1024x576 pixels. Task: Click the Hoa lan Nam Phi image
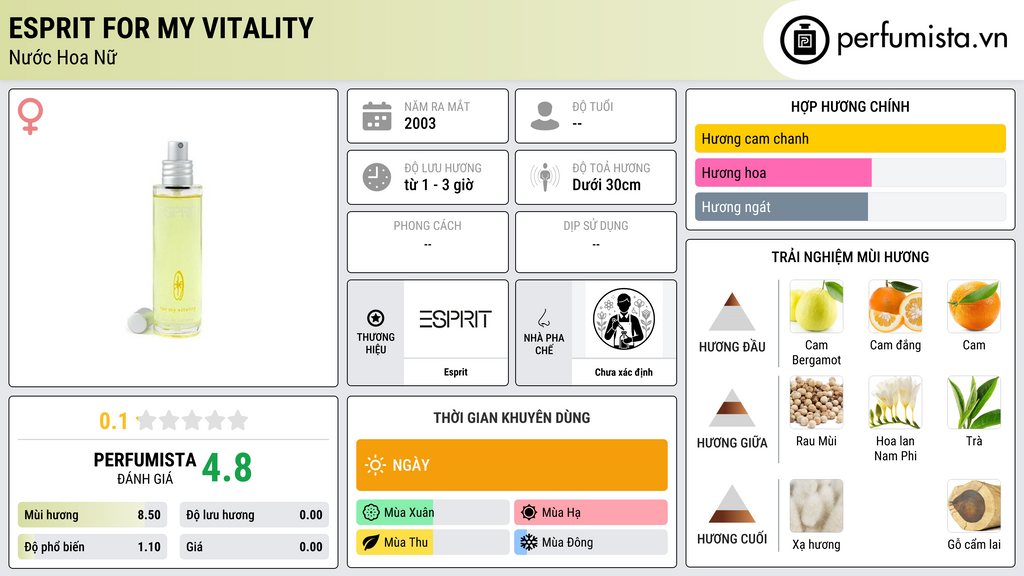[895, 402]
